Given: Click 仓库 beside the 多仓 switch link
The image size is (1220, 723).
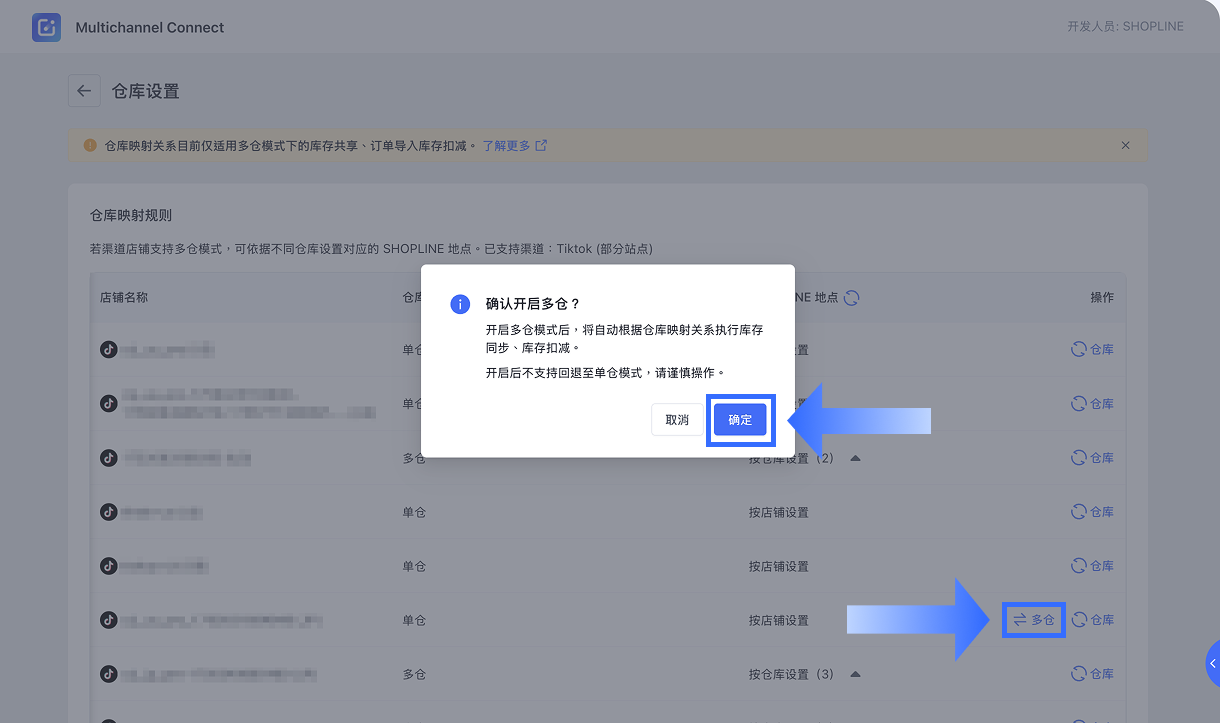Looking at the screenshot, I should [1092, 620].
